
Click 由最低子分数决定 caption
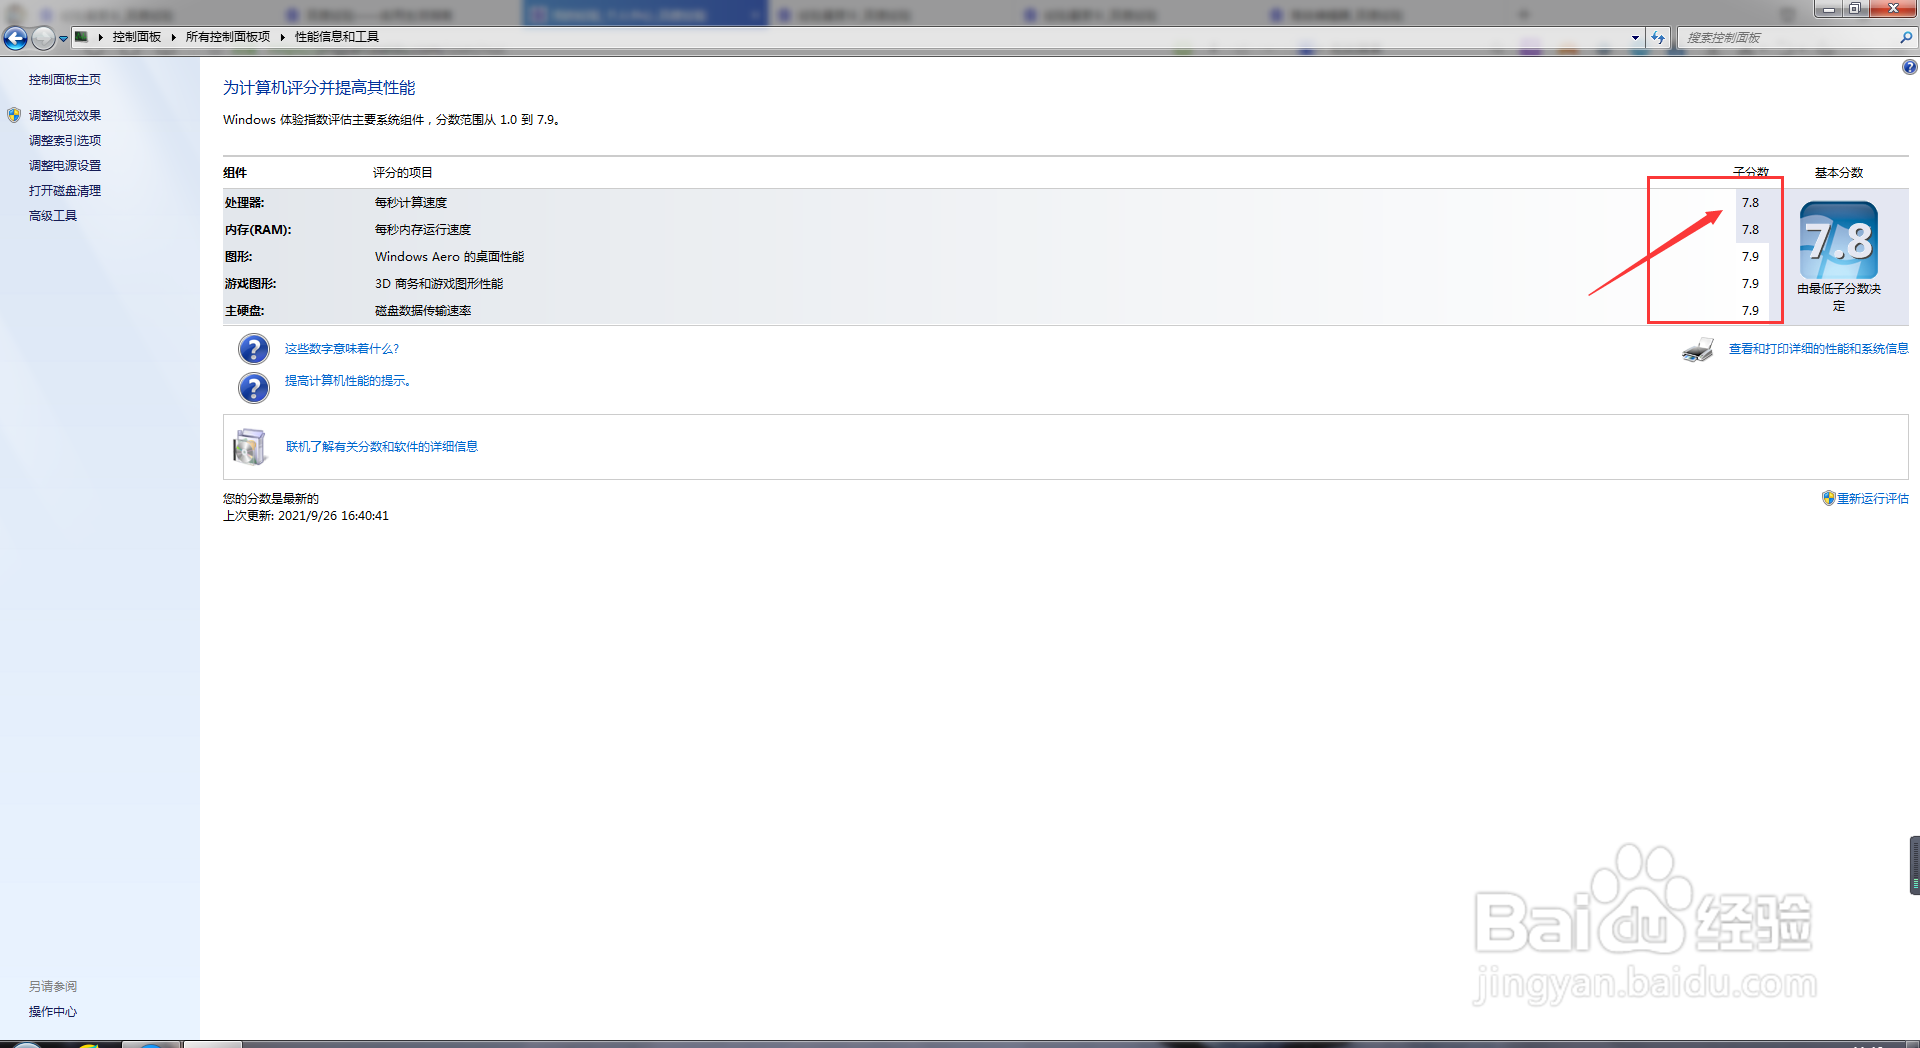1839,297
